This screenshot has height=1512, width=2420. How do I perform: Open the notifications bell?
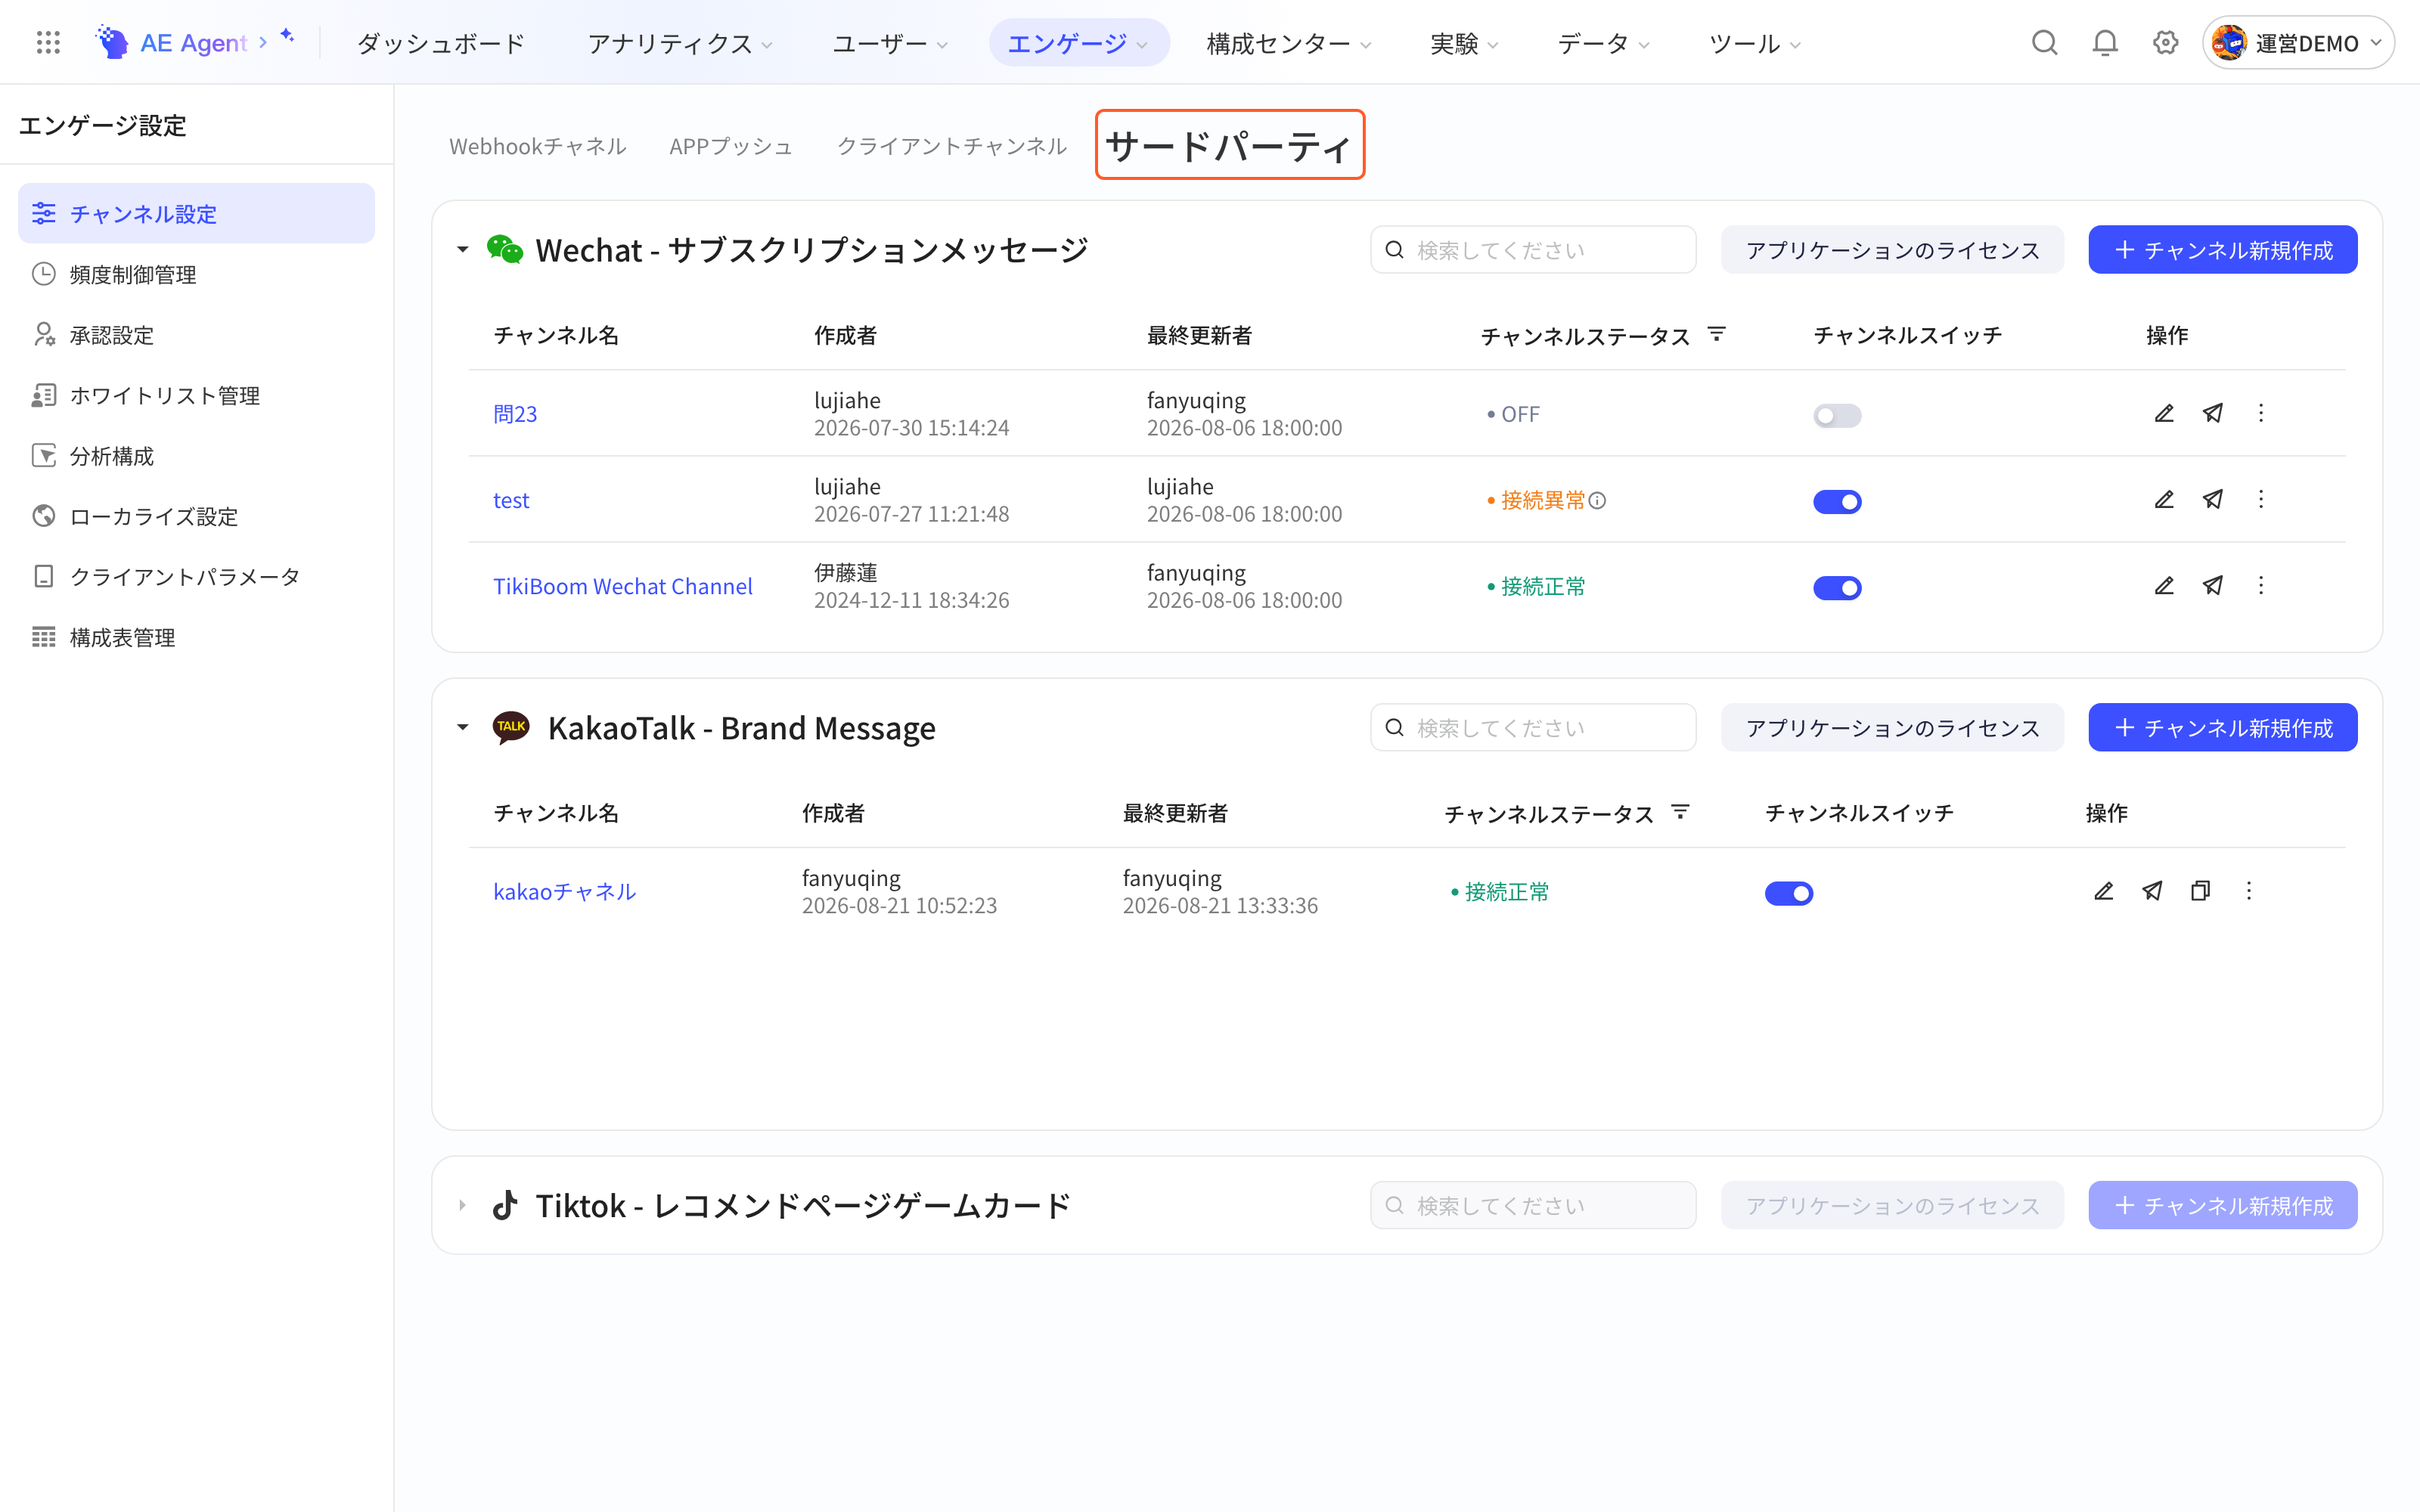pyautogui.click(x=2105, y=43)
